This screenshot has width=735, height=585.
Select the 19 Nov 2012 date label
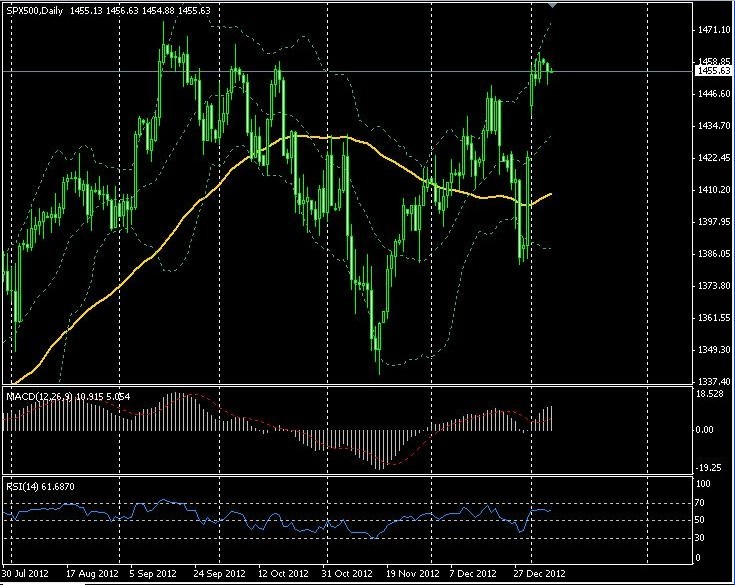[x=412, y=573]
